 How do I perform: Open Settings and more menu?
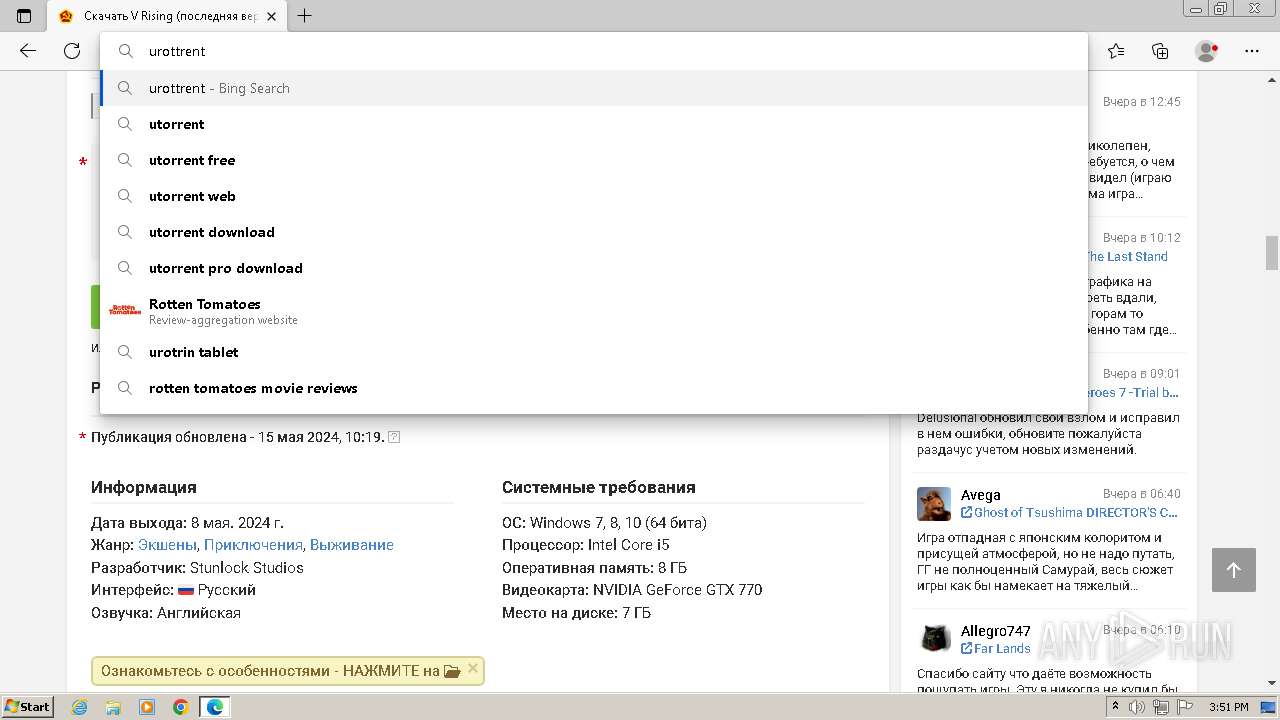click(1252, 51)
